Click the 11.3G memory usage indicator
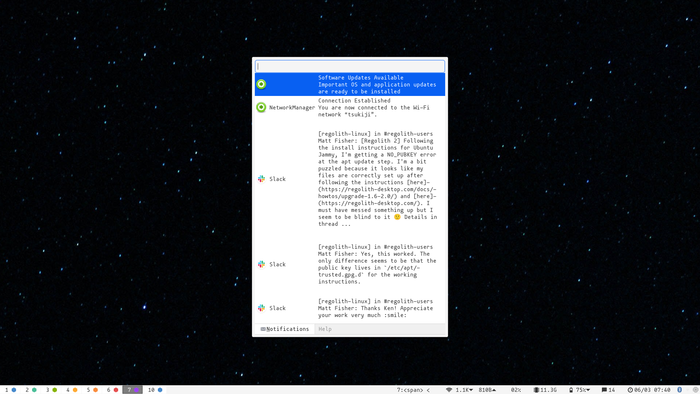700x394 pixels. pos(545,390)
